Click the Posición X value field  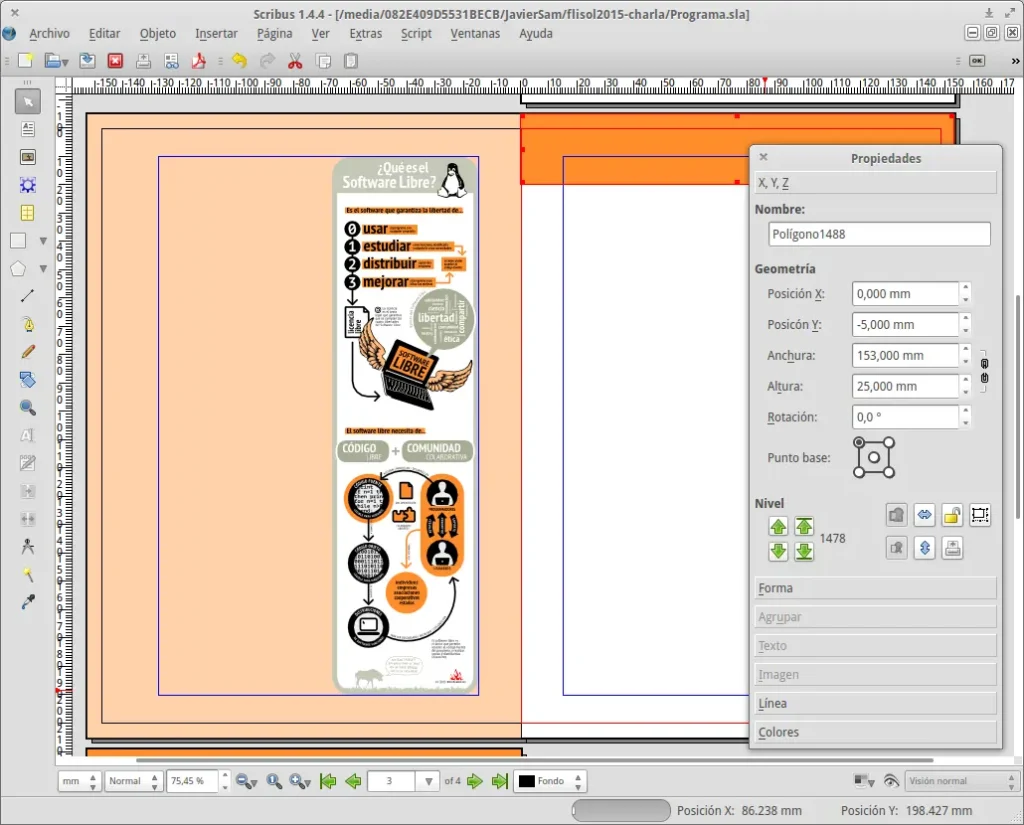[x=905, y=294]
